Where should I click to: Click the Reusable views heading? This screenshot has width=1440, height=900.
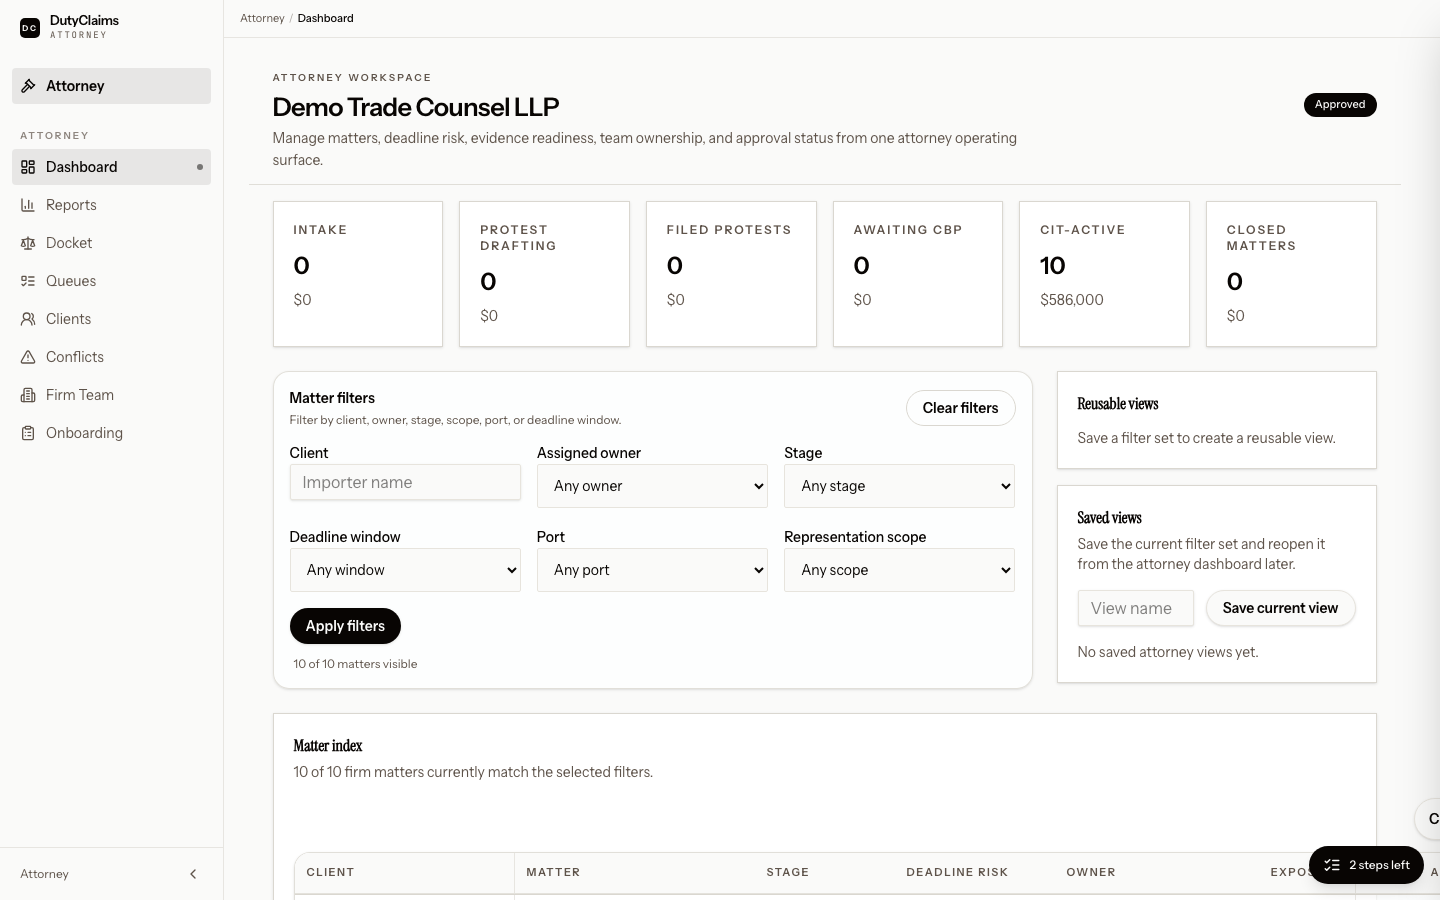(1118, 404)
